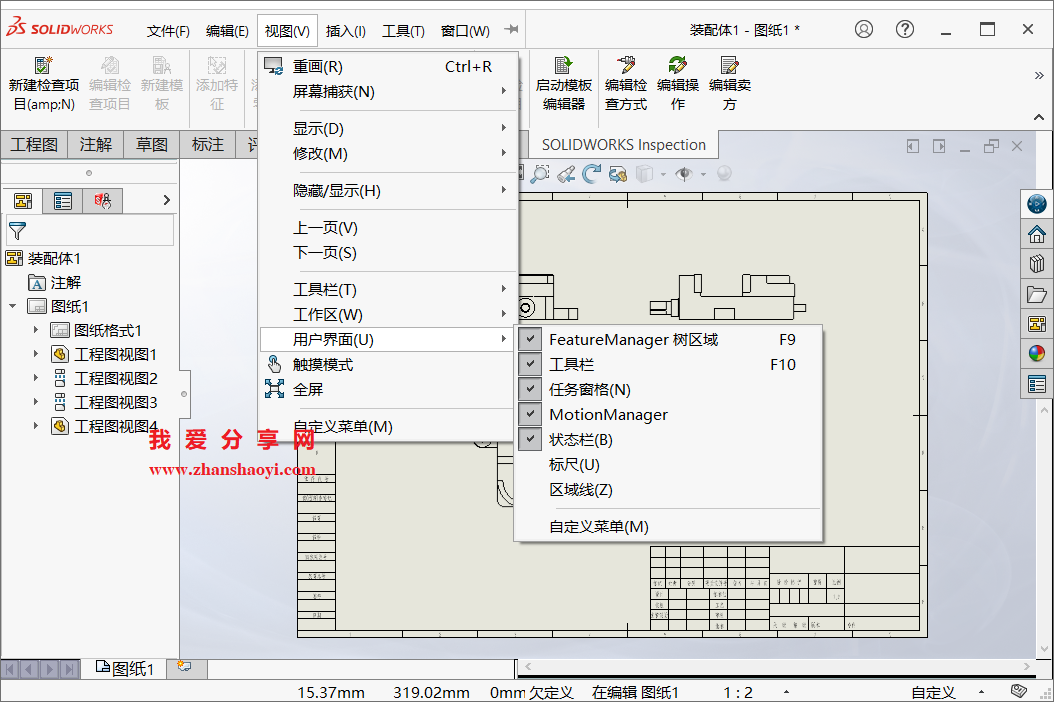Expand the 工程图视图1 tree node
The height and width of the screenshot is (702, 1054).
click(x=36, y=354)
